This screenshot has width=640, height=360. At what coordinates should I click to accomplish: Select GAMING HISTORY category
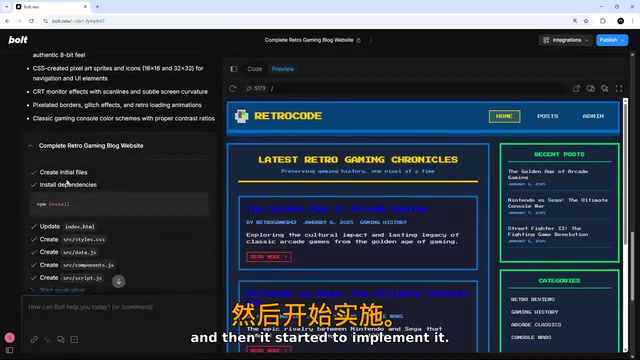pos(534,312)
